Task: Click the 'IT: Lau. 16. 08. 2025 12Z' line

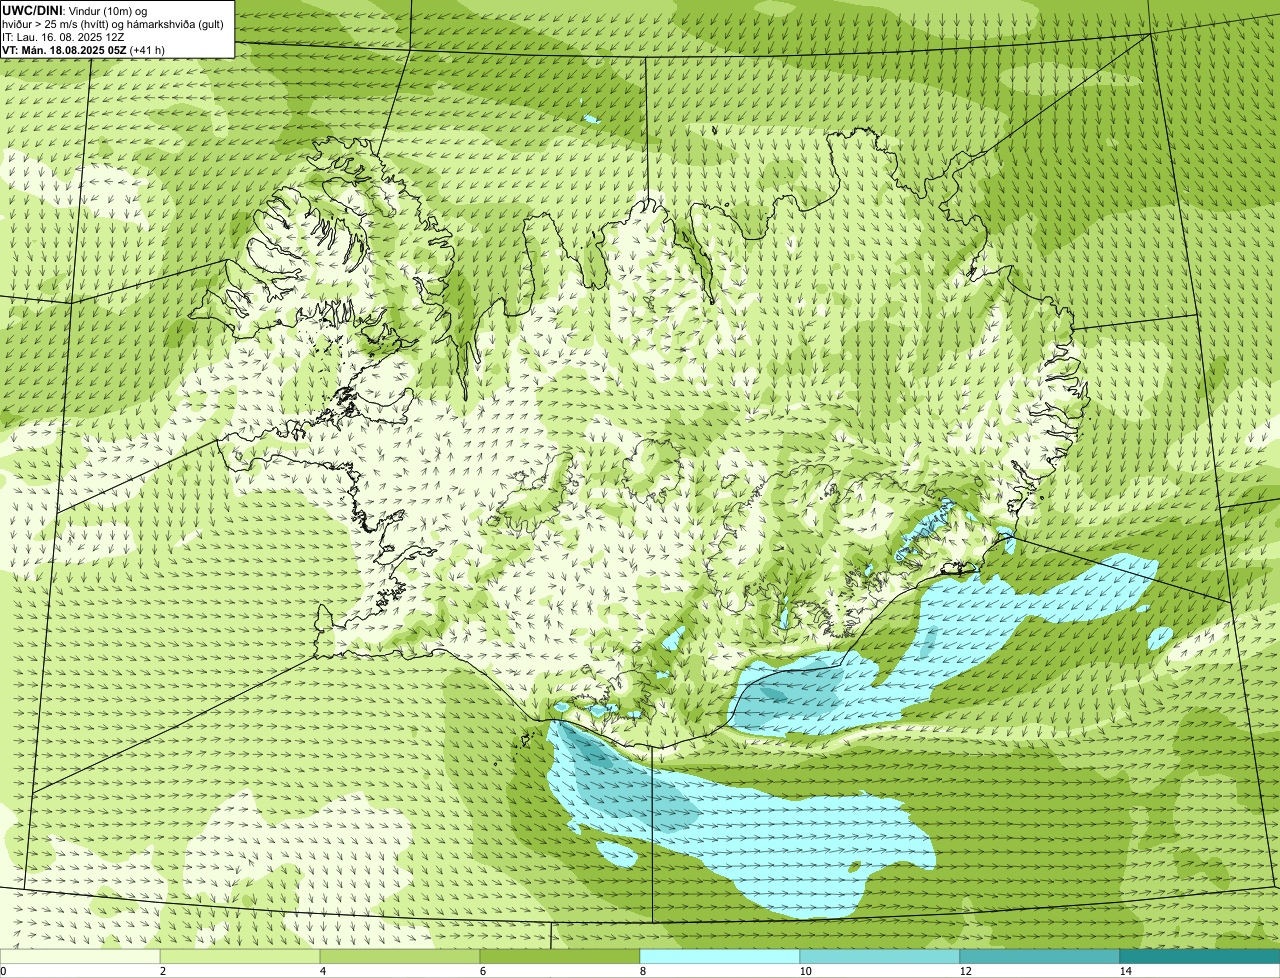Action: 63,36
